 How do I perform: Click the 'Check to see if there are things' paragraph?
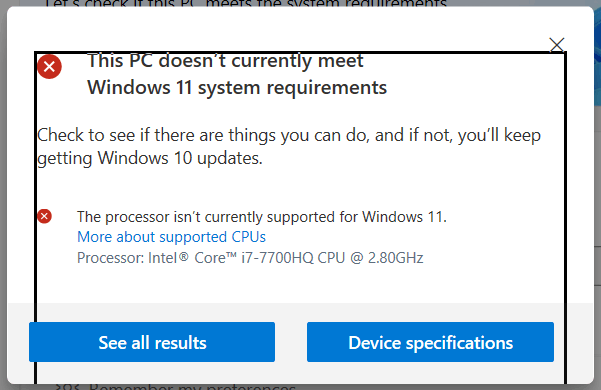[x=289, y=136]
